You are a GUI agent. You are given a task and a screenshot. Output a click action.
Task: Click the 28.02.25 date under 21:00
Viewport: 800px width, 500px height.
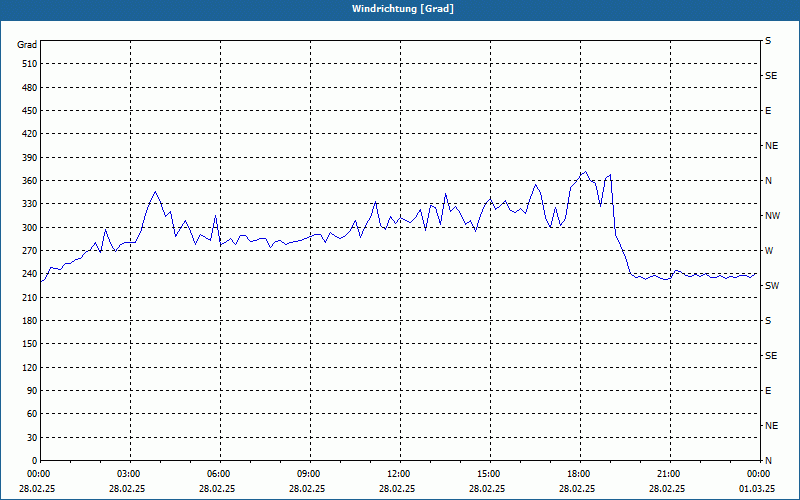pos(667,489)
